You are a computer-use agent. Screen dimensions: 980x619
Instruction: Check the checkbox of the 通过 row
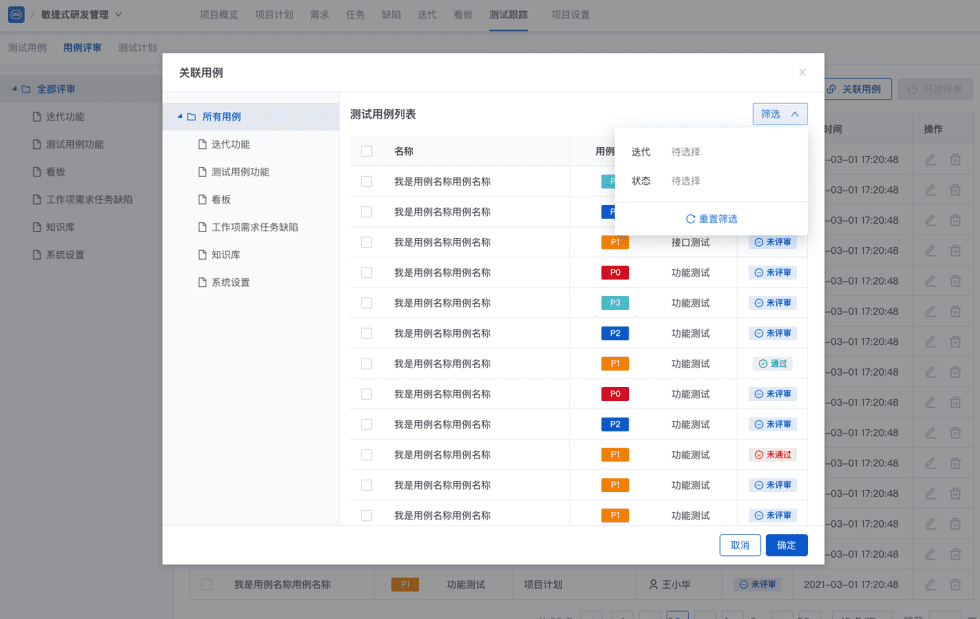[367, 363]
